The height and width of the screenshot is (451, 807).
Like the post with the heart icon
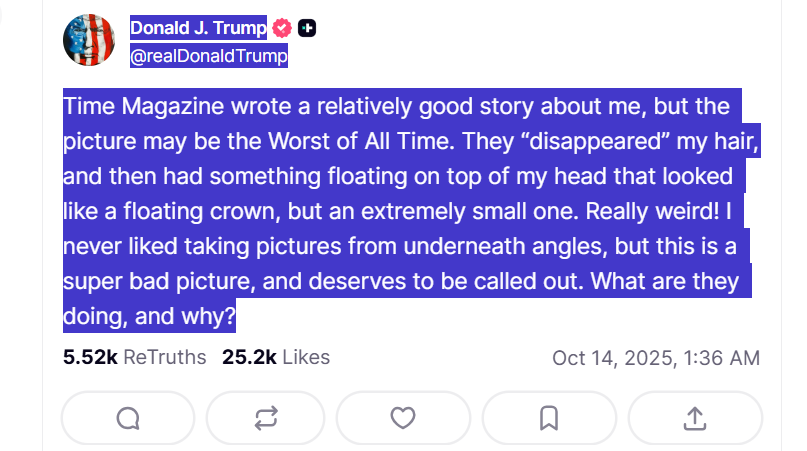tap(403, 418)
